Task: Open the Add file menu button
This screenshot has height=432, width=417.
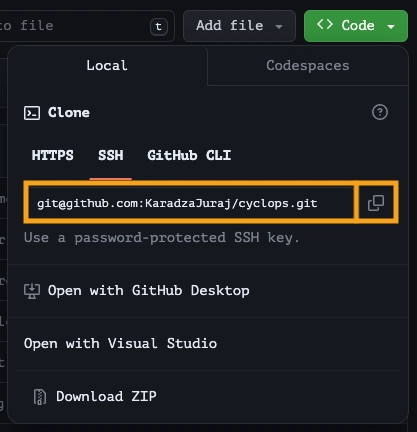Action: point(239,26)
